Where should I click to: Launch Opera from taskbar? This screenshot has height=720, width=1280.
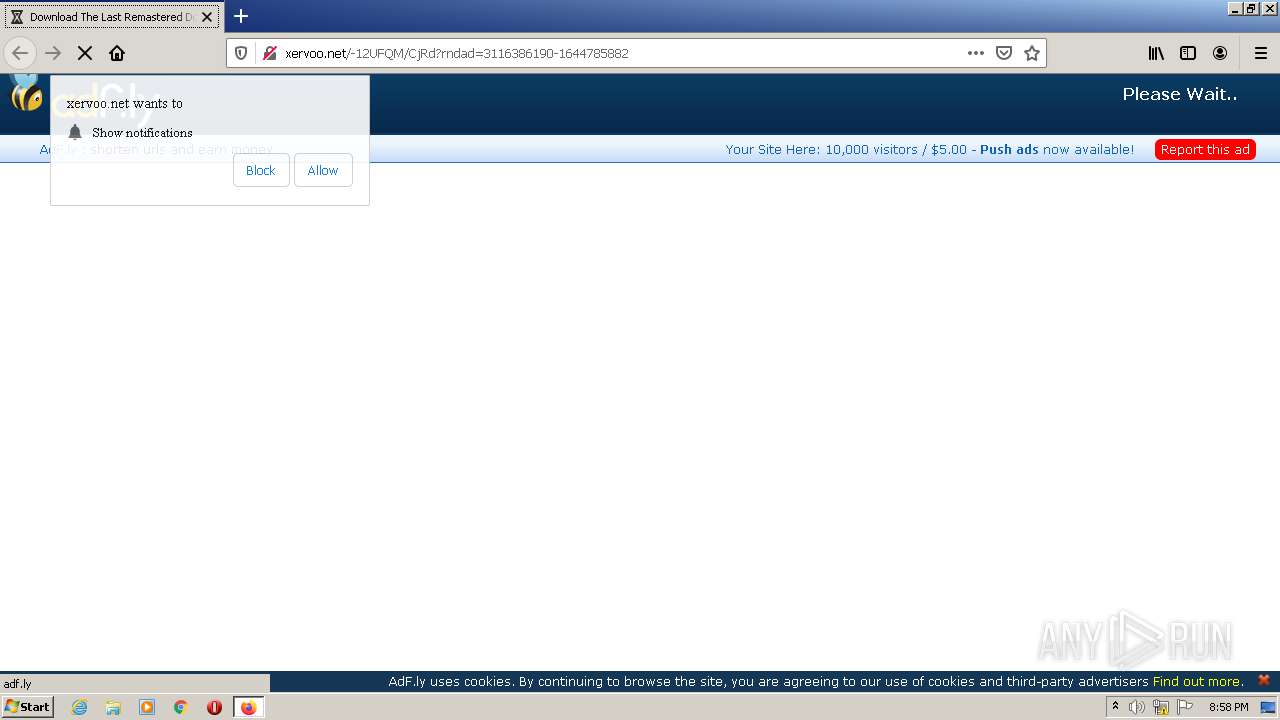pos(214,707)
